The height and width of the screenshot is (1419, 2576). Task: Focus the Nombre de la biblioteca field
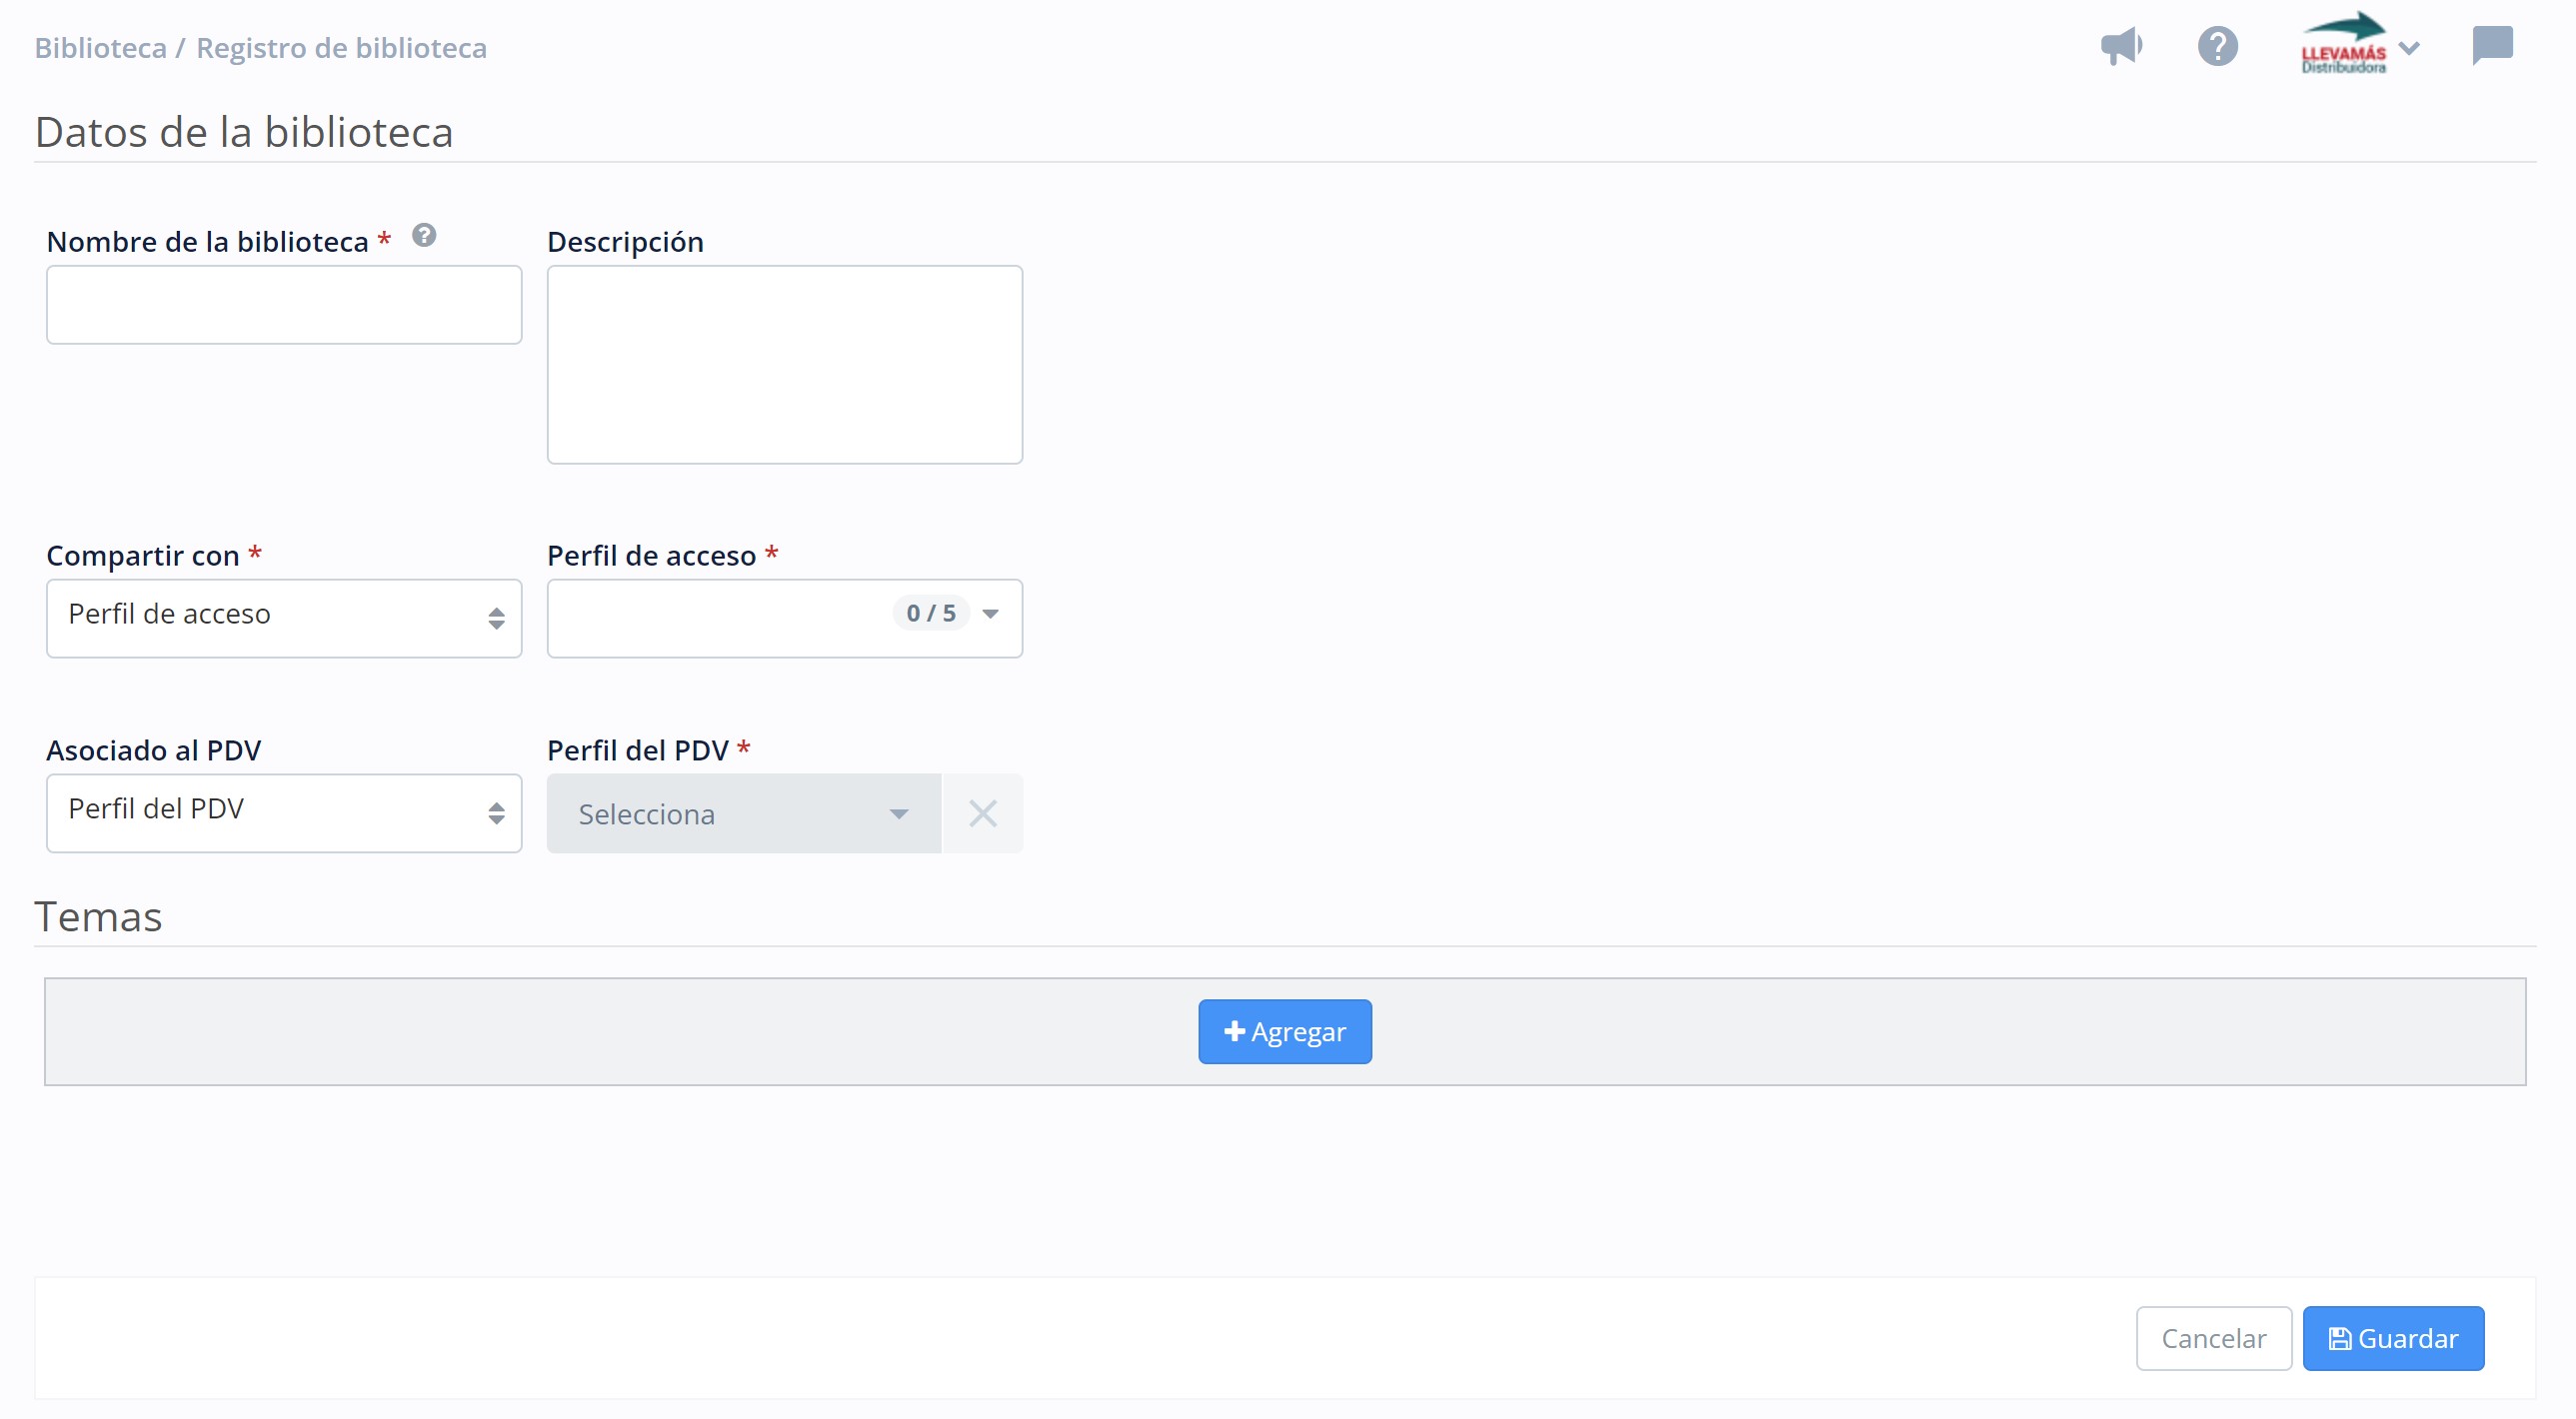(284, 305)
